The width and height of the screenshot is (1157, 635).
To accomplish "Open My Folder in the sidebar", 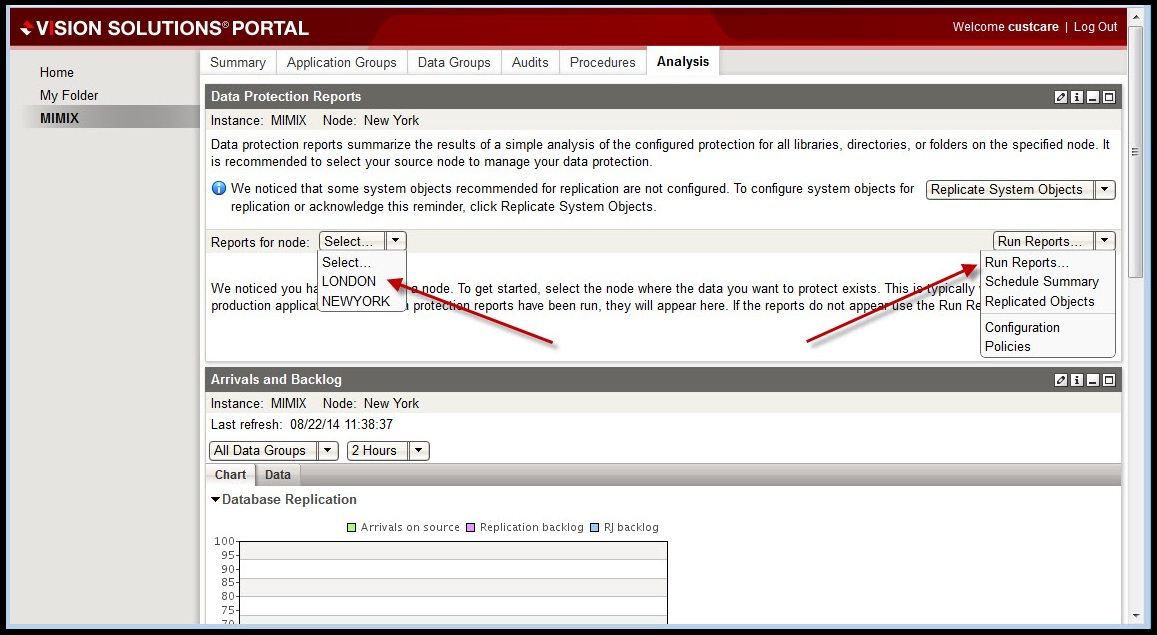I will coord(69,96).
